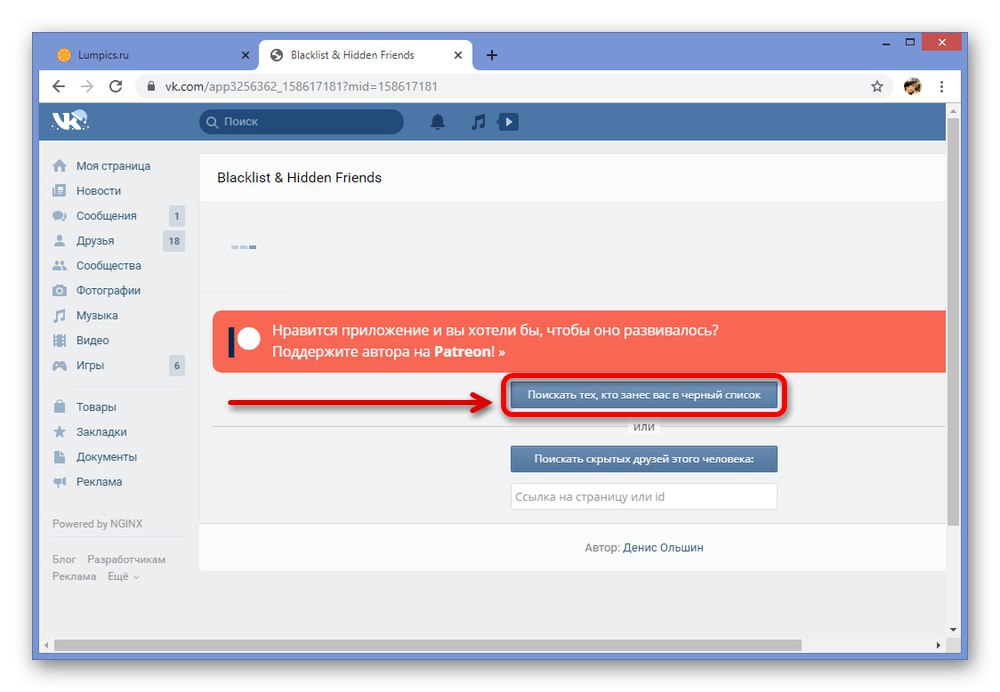Screen dimensions: 1000x692
Task: Click the person icon beside Друзья
Action: (59, 240)
